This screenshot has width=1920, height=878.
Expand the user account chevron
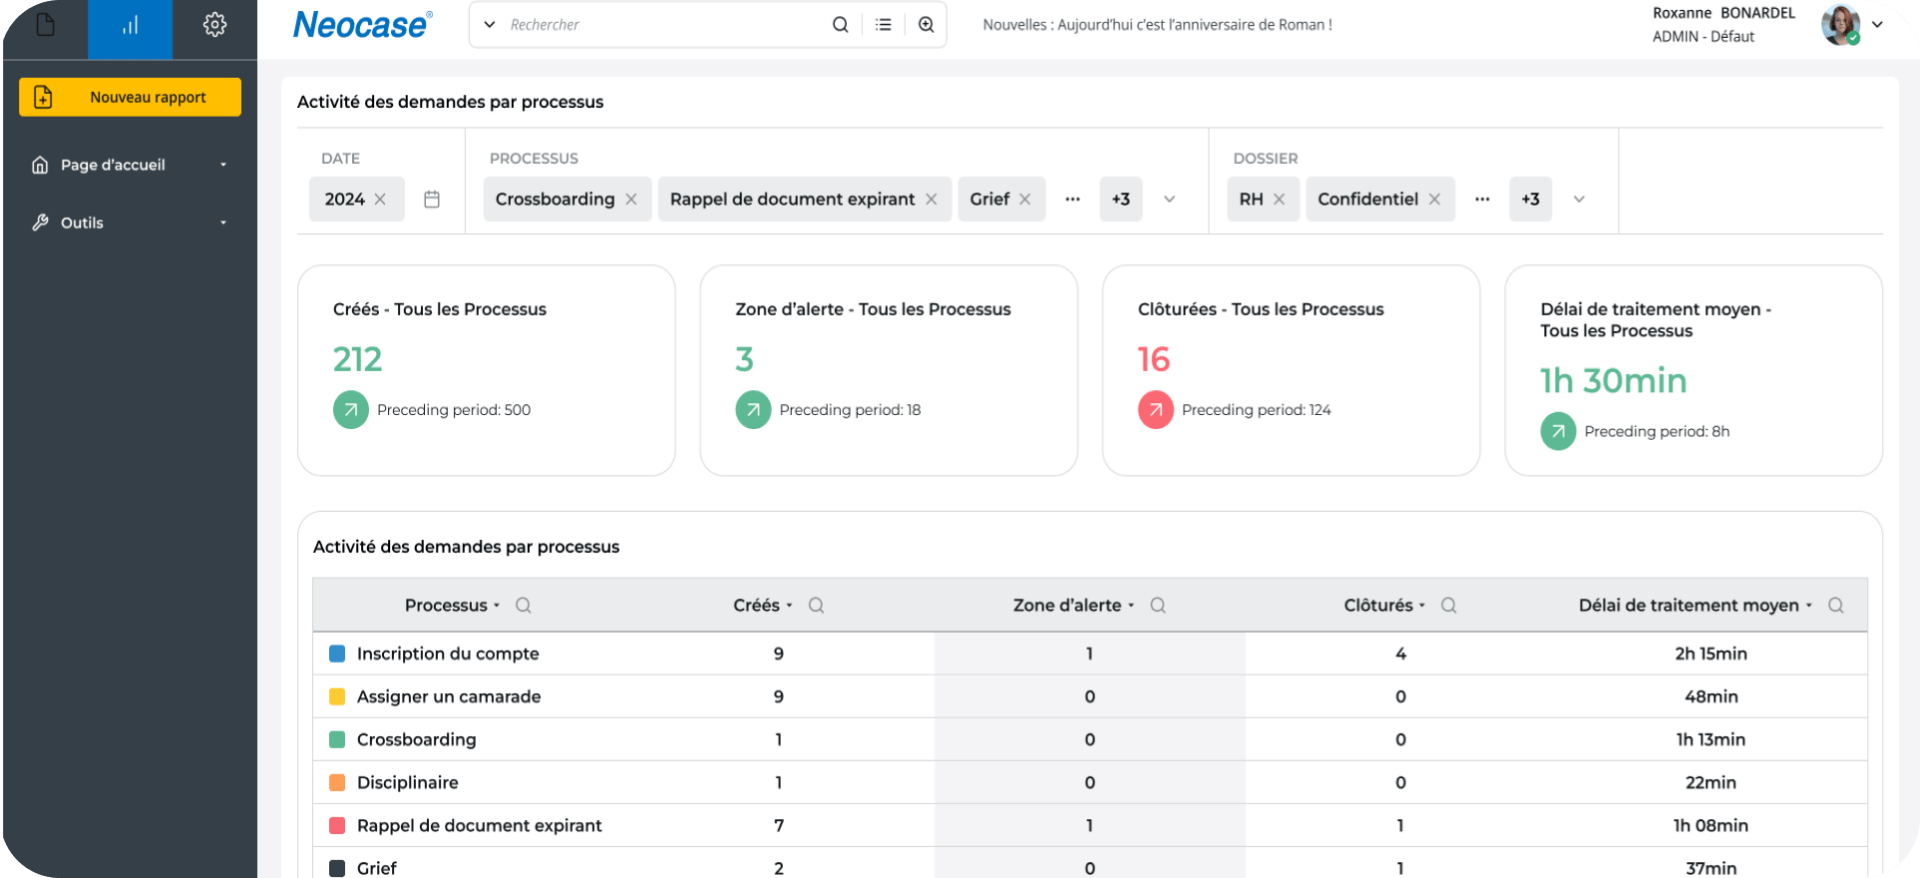coord(1878,25)
